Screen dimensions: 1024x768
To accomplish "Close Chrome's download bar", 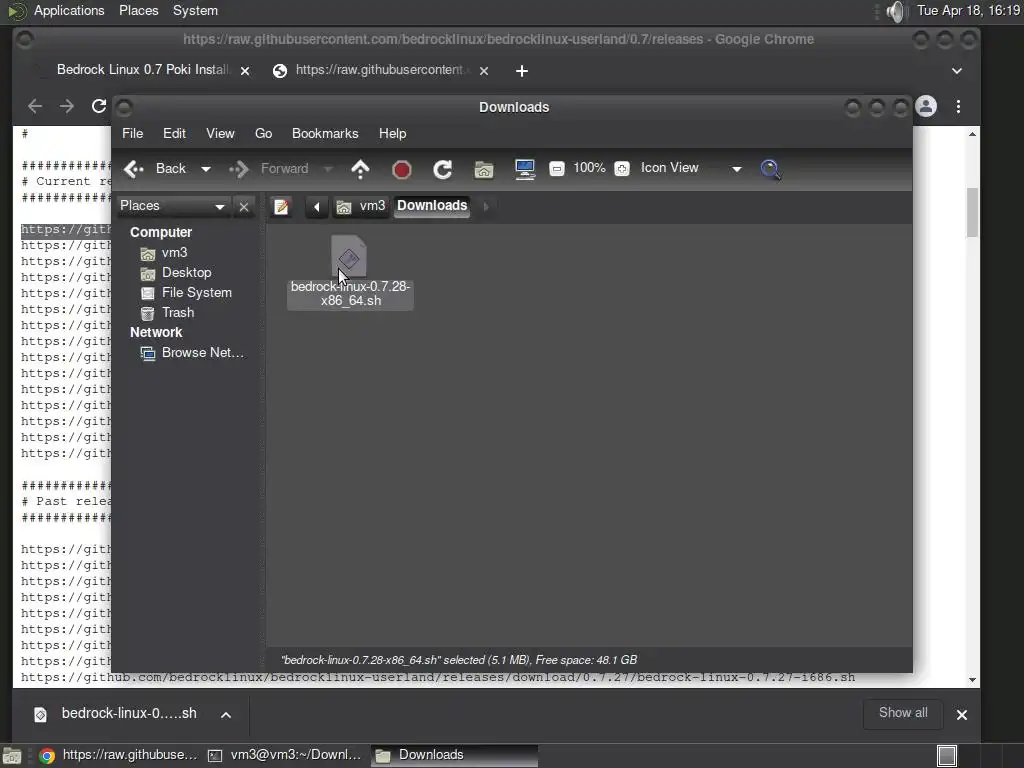I will 962,715.
